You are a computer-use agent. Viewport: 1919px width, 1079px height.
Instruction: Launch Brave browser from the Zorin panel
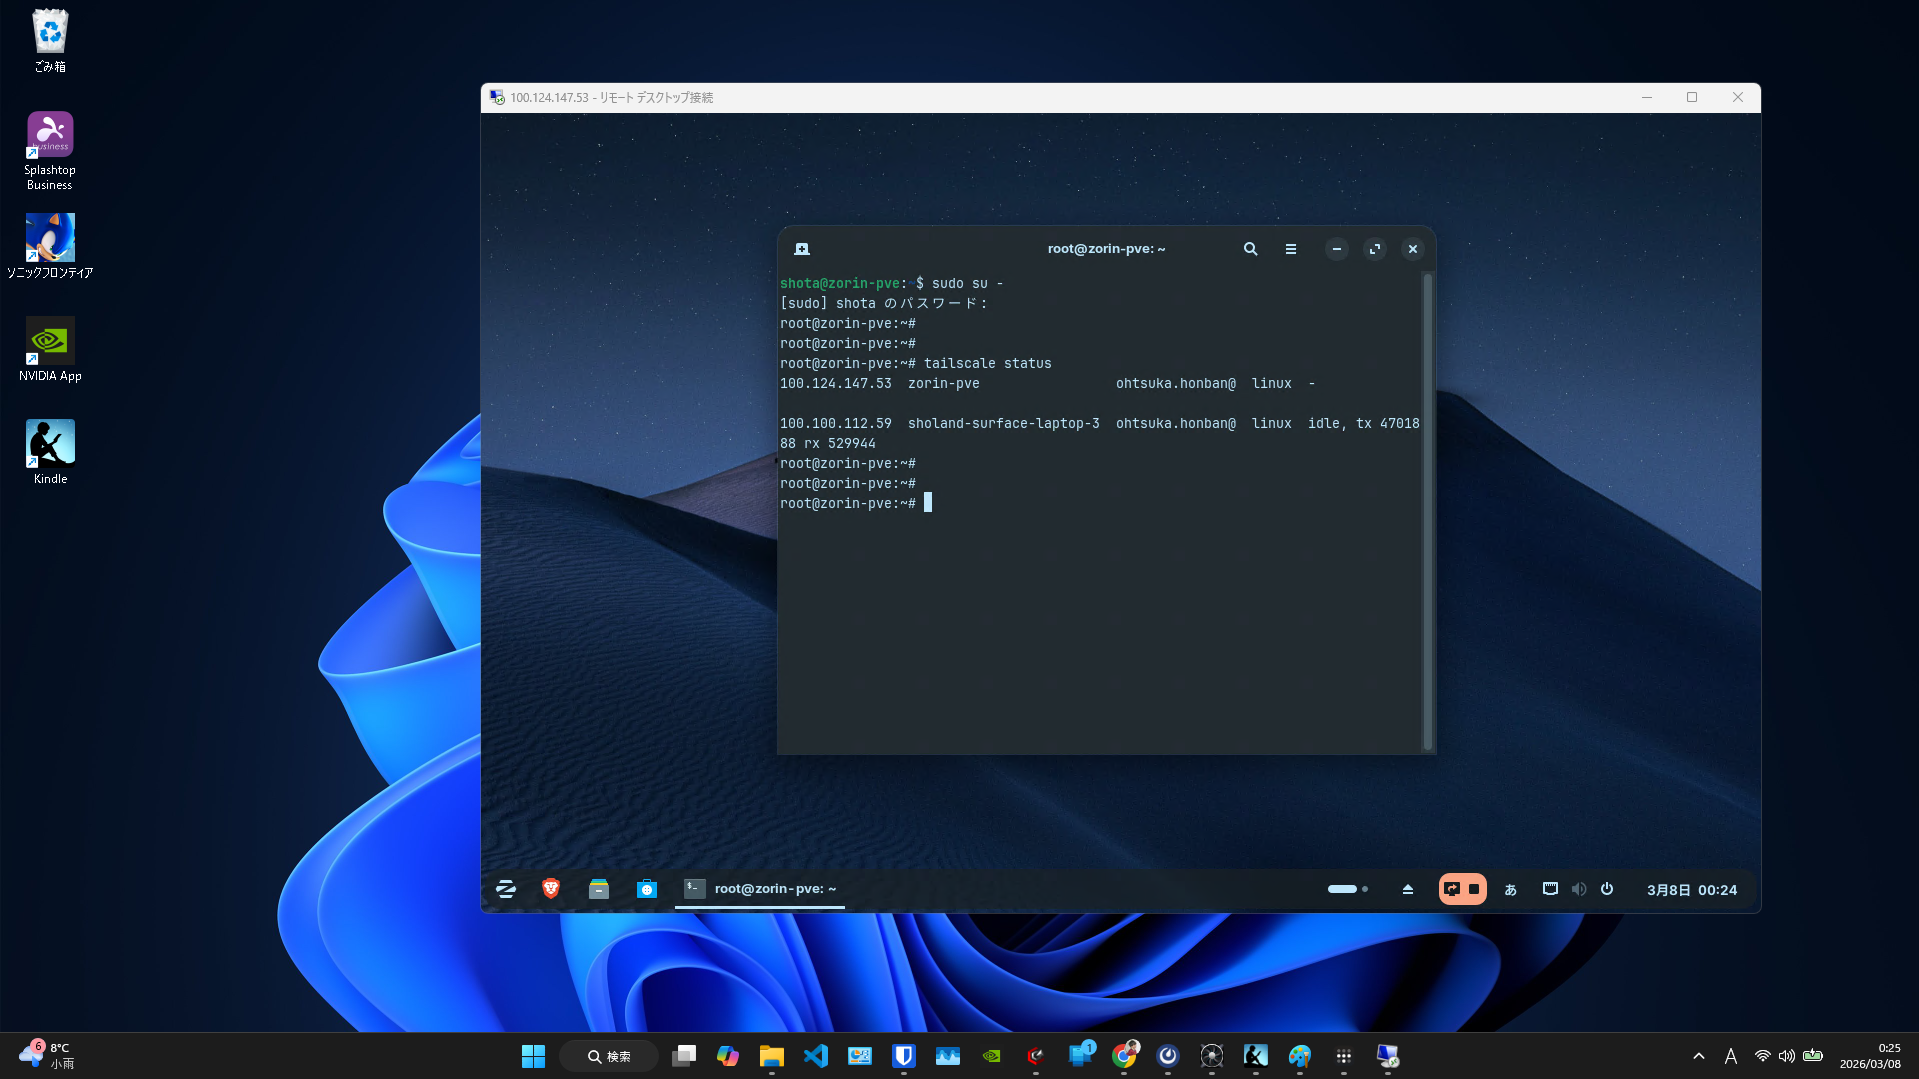[551, 889]
